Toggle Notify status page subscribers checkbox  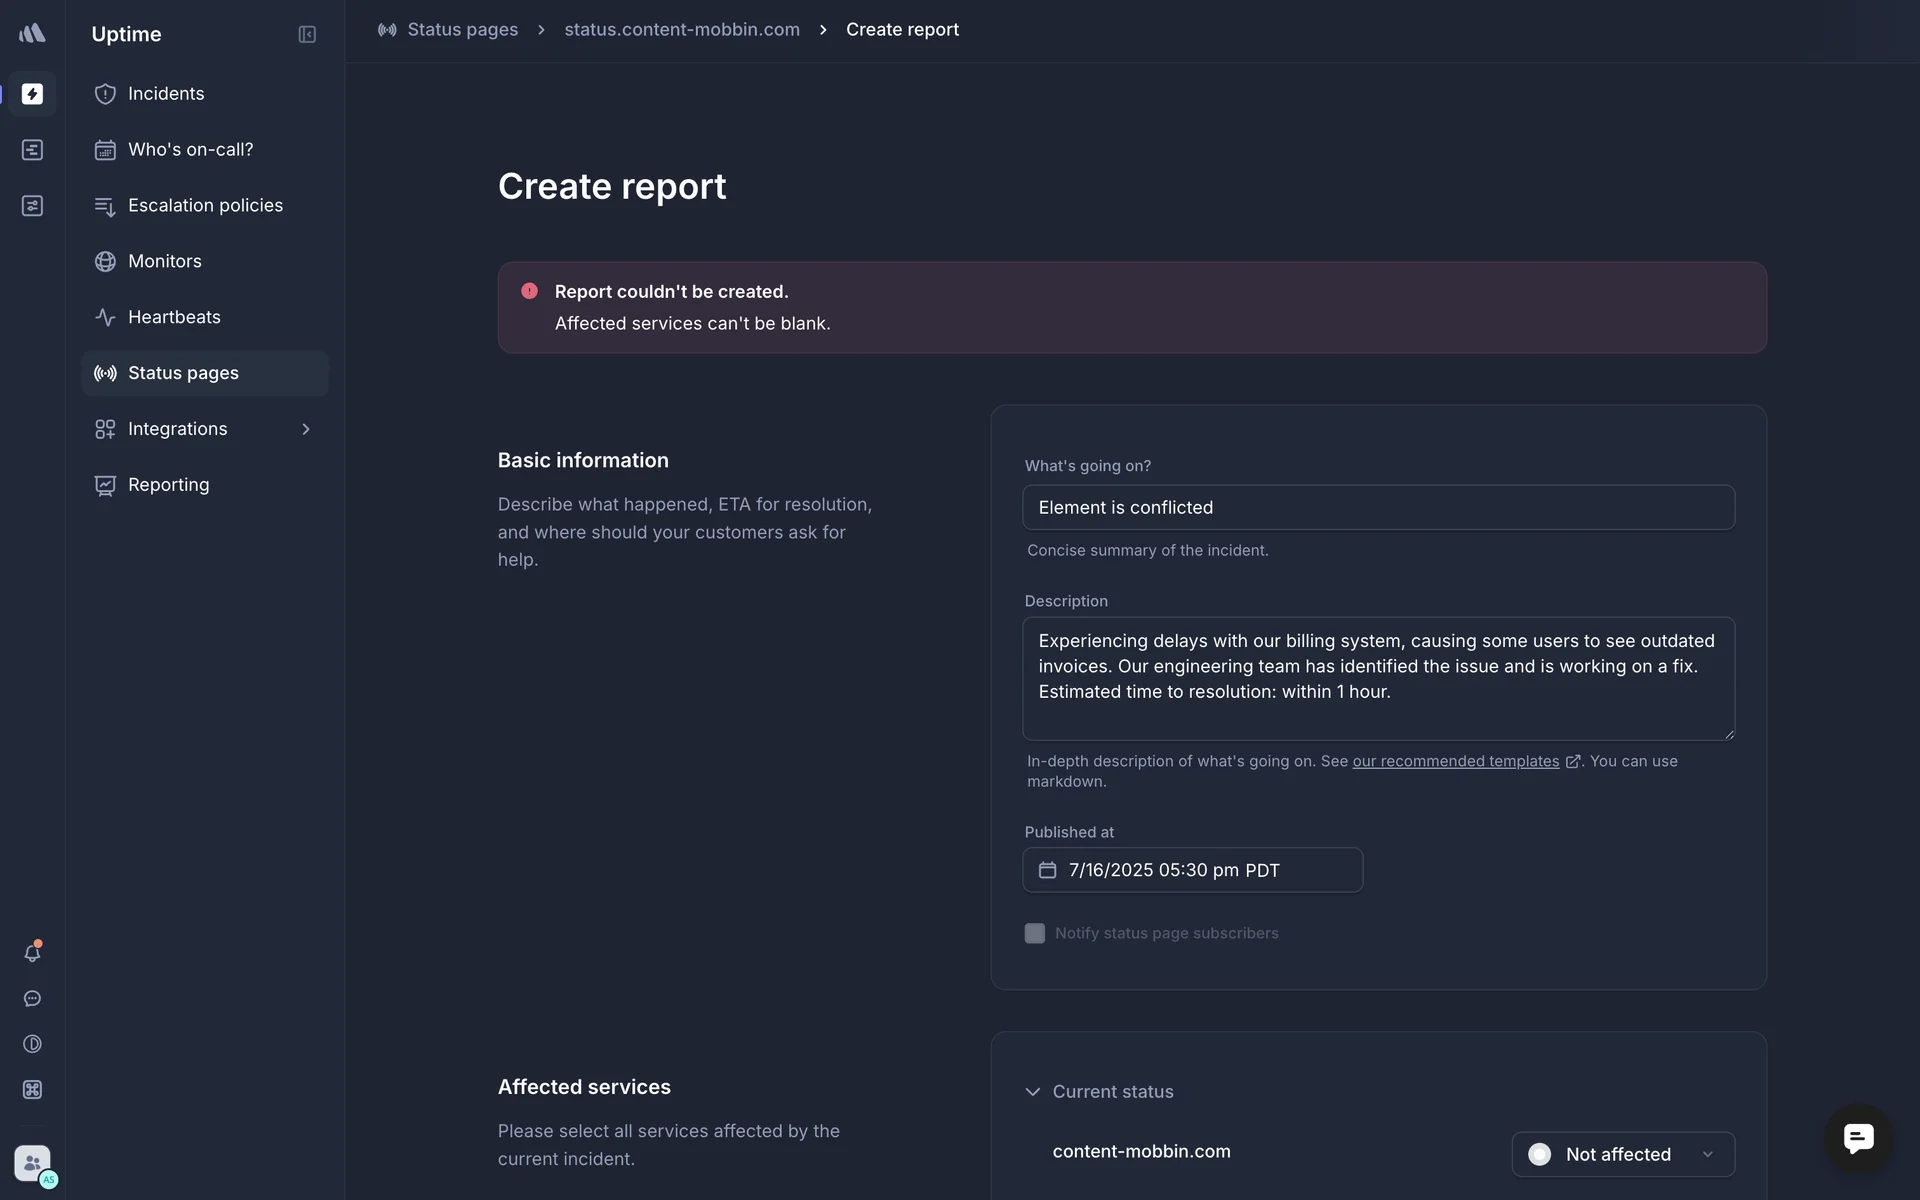(x=1035, y=933)
